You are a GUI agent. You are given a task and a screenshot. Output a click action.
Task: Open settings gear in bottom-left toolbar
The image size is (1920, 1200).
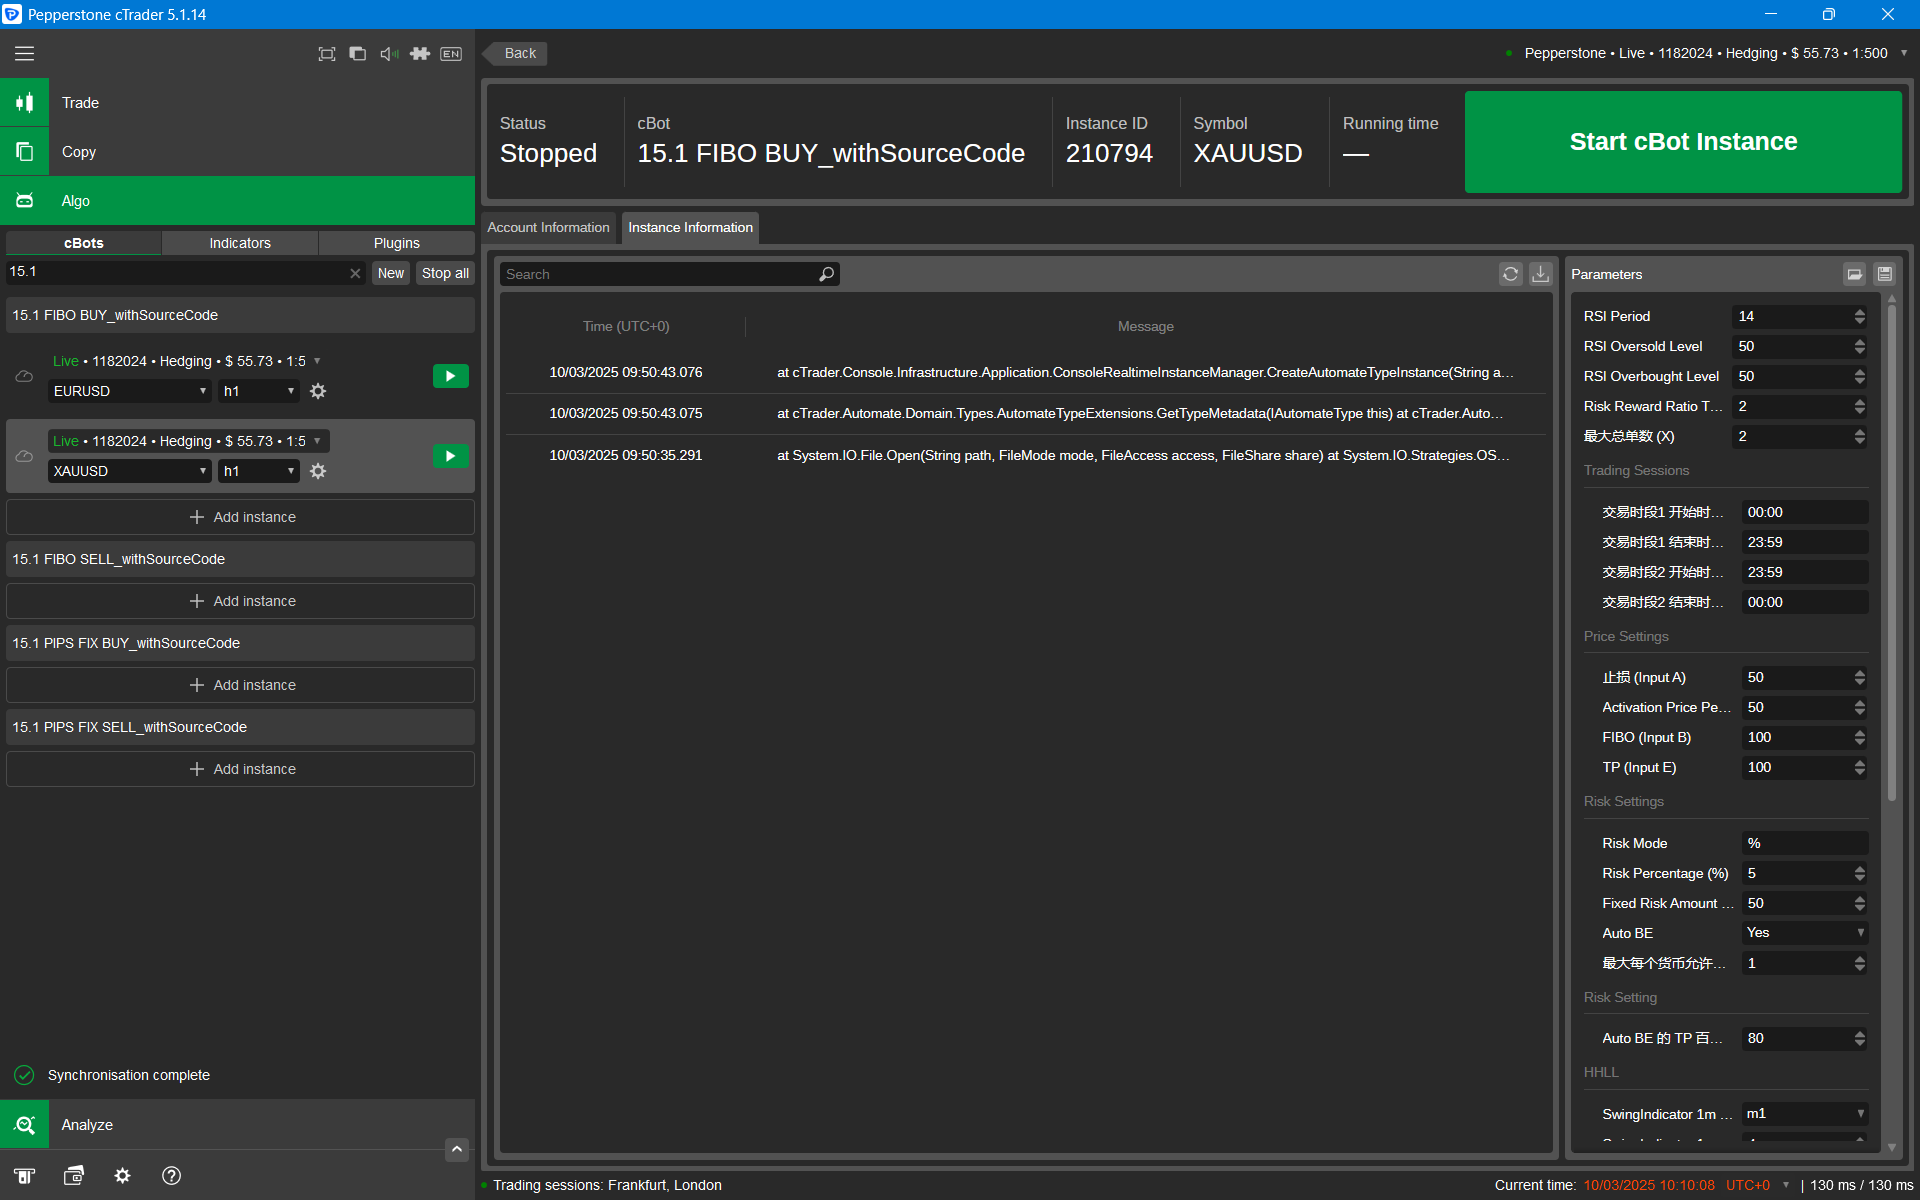coord(122,1176)
